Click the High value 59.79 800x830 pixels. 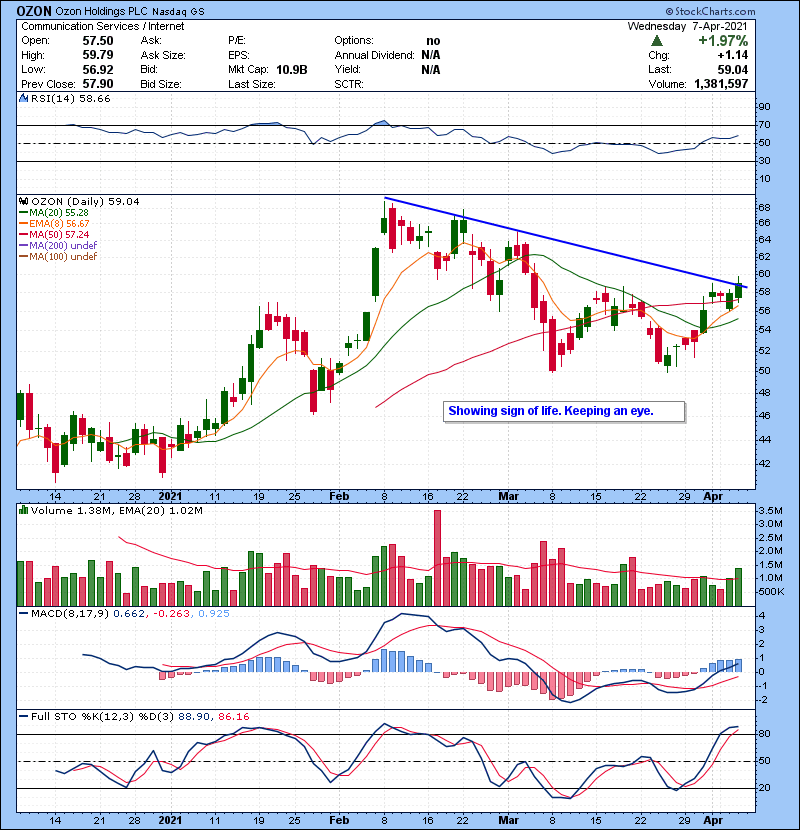point(98,55)
